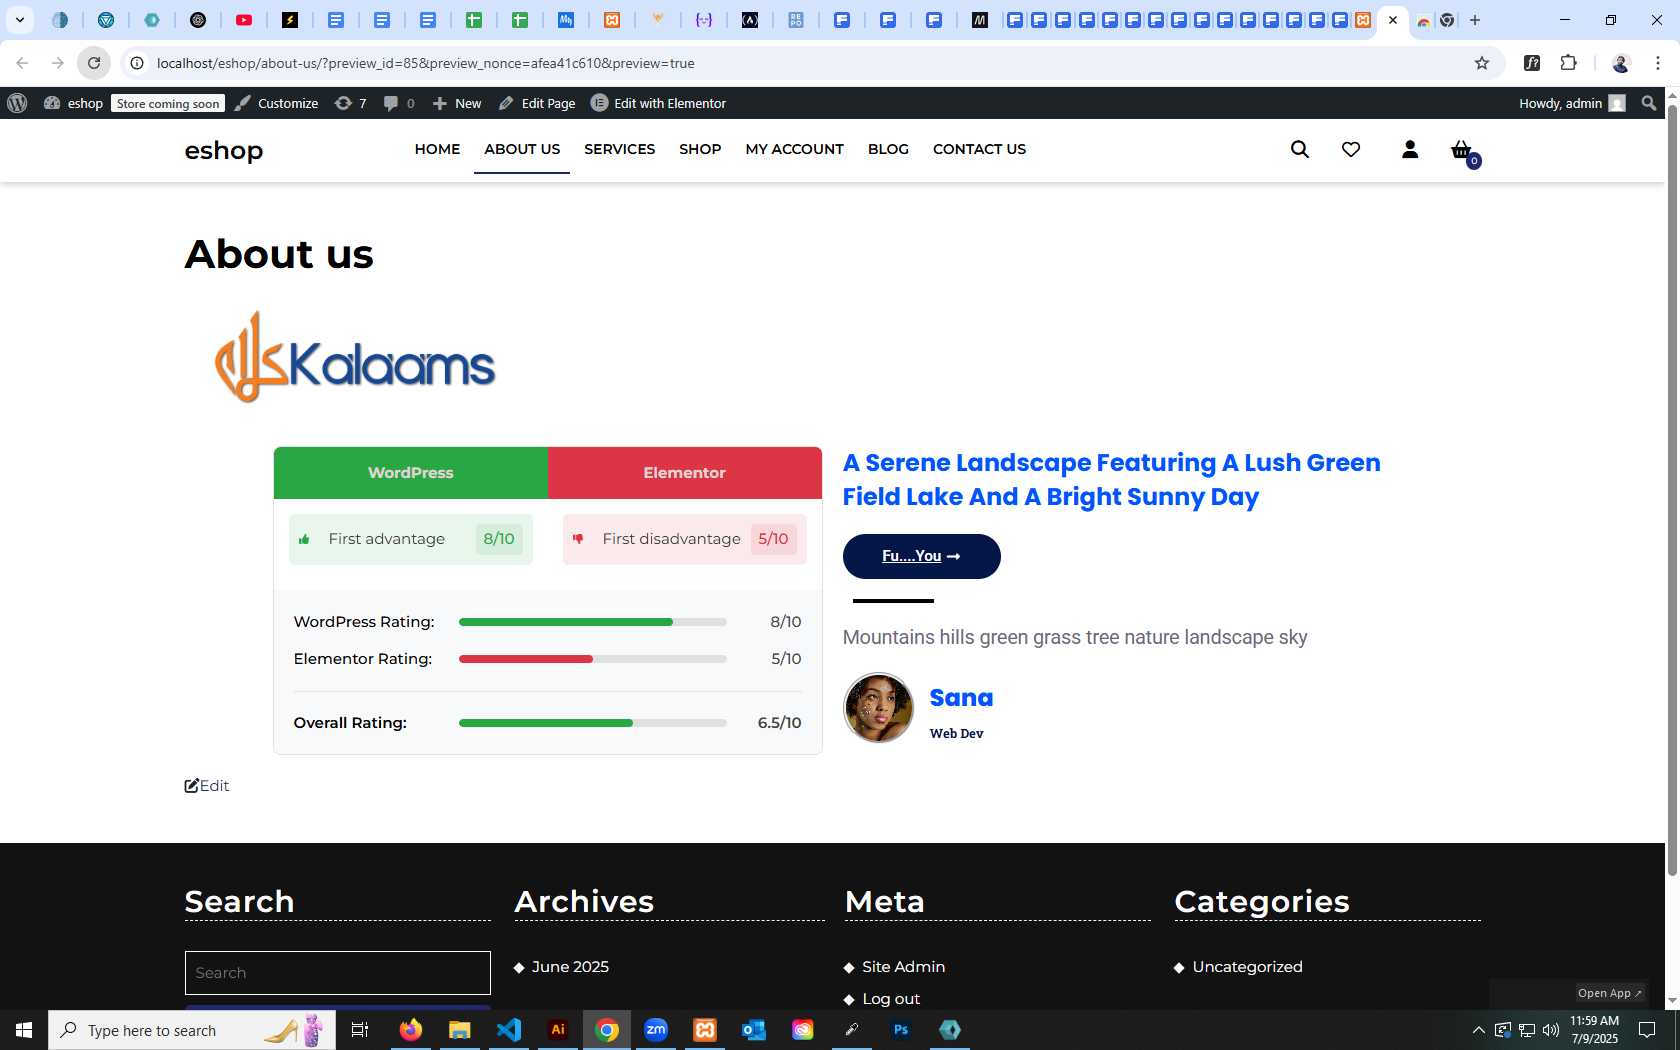The height and width of the screenshot is (1050, 1680).
Task: Bookmark this page with the star icon
Action: pyautogui.click(x=1482, y=63)
